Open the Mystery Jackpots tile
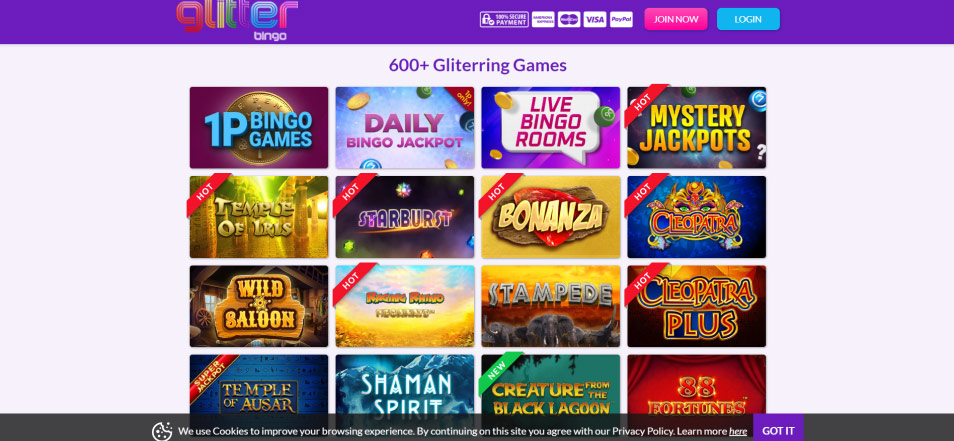 [697, 128]
